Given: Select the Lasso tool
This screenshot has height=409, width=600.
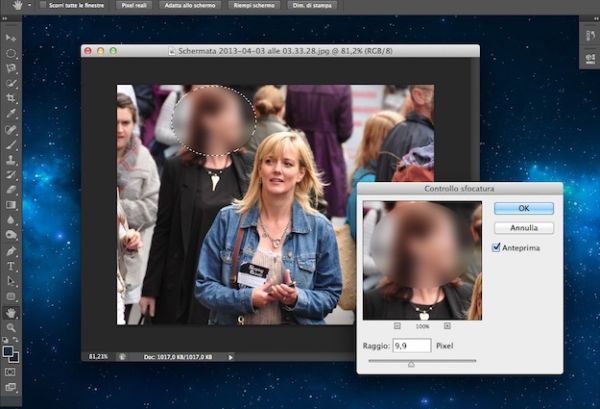Looking at the screenshot, I should 11,68.
